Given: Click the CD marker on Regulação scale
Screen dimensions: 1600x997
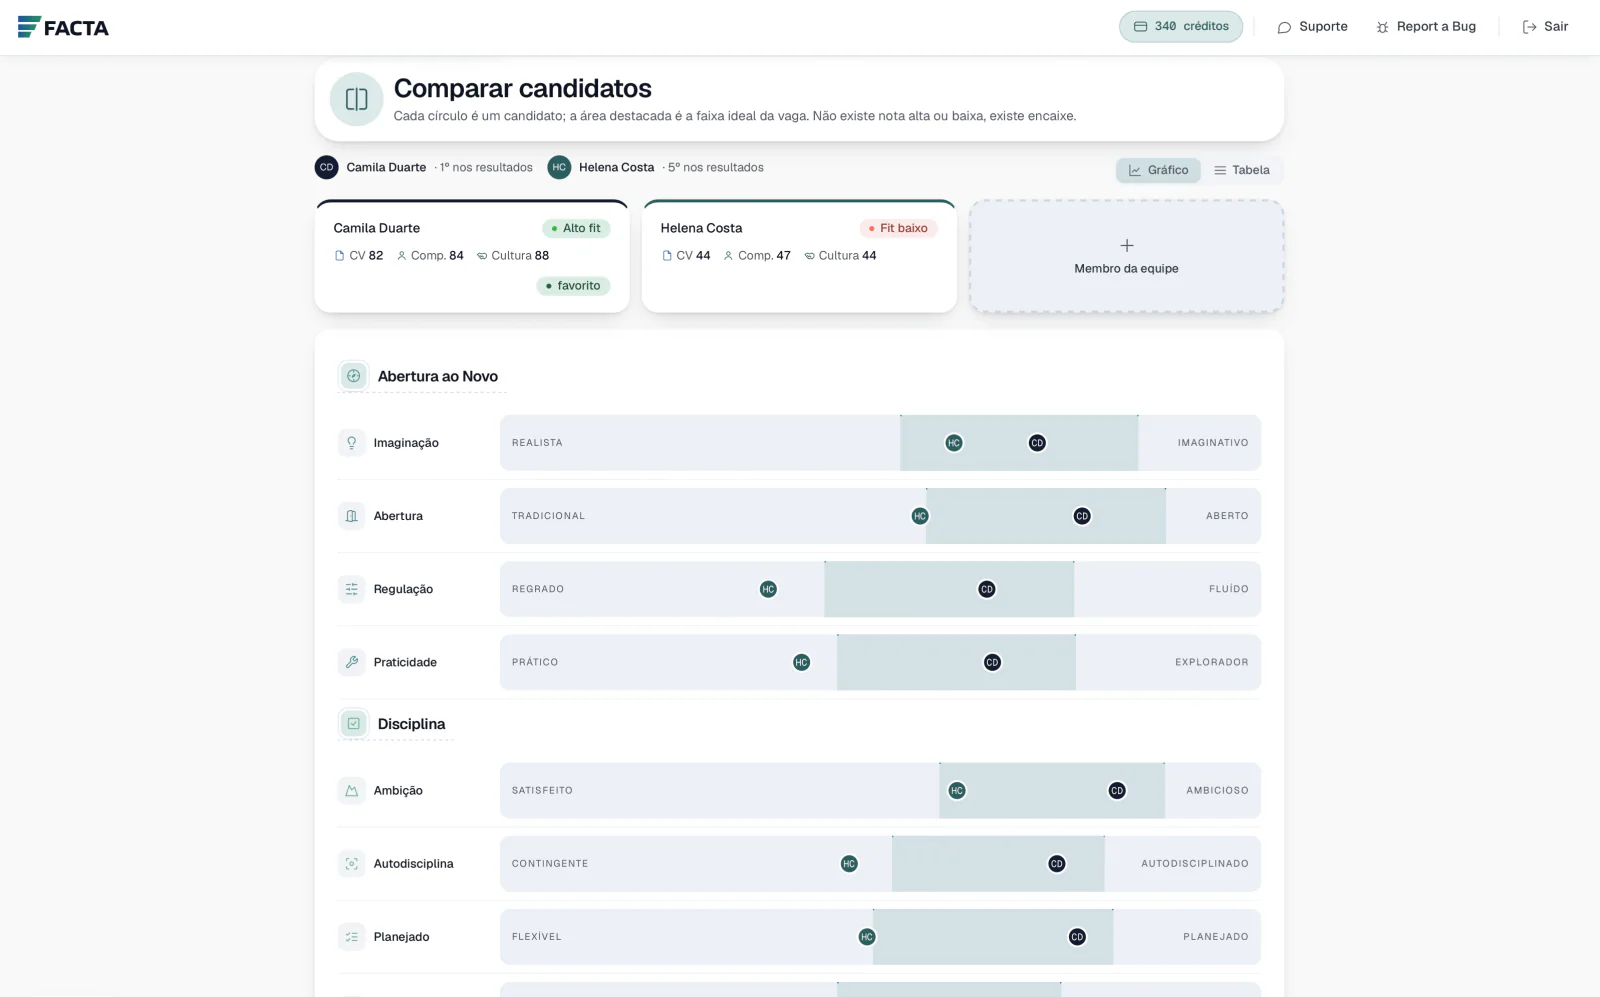Looking at the screenshot, I should coord(987,589).
